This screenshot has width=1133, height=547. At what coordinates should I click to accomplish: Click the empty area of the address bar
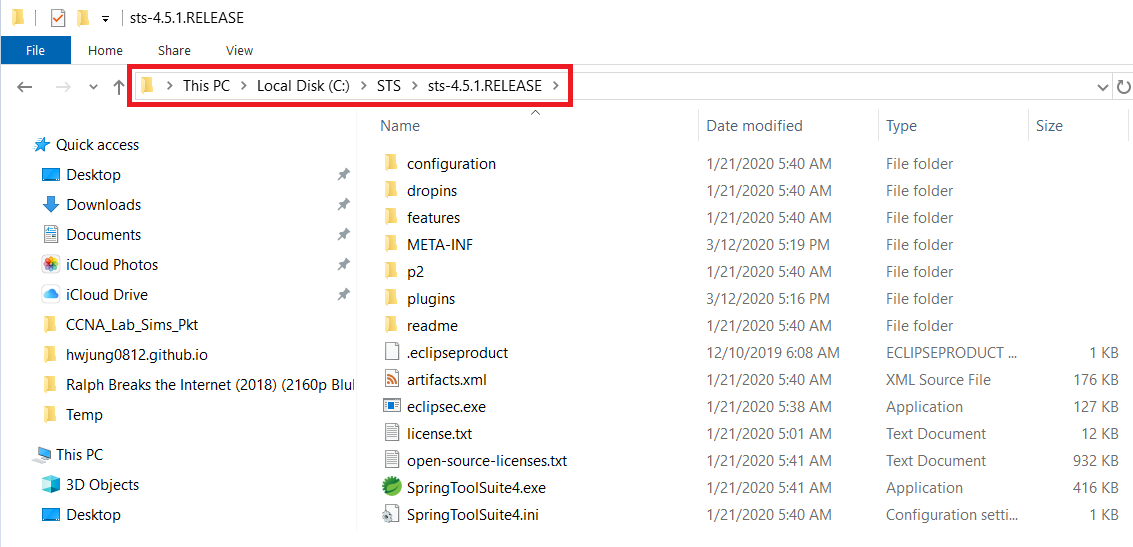(x=831, y=87)
